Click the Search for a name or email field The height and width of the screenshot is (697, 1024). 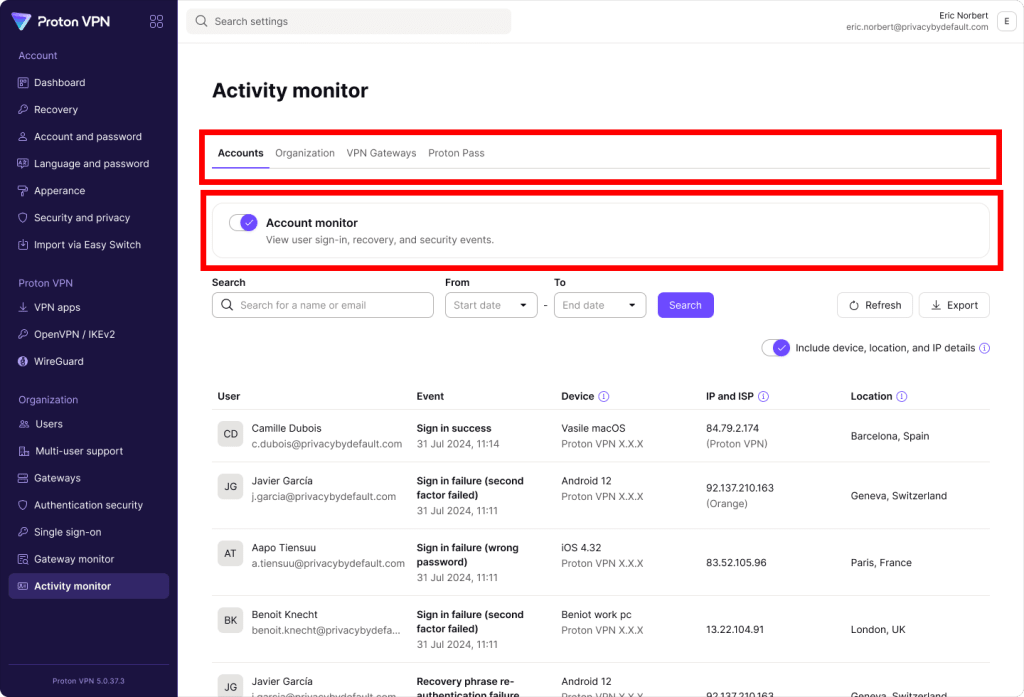point(323,305)
